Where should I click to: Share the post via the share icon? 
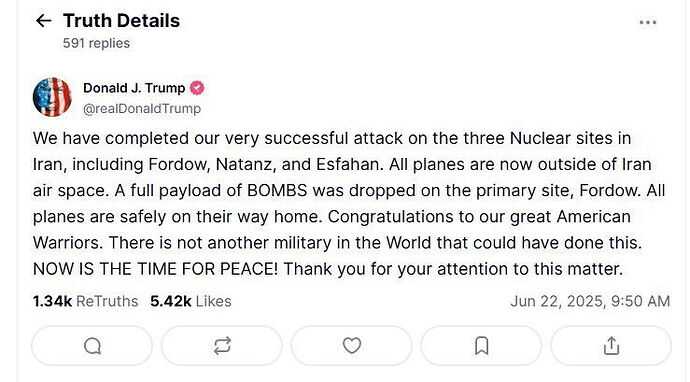pyautogui.click(x=611, y=346)
